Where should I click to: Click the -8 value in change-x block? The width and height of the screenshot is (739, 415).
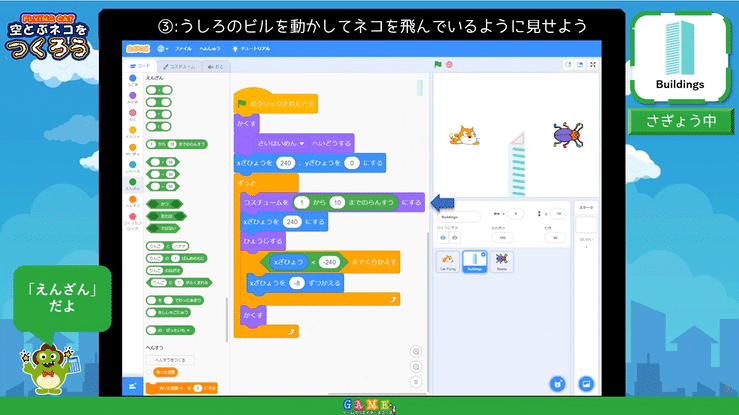[296, 283]
